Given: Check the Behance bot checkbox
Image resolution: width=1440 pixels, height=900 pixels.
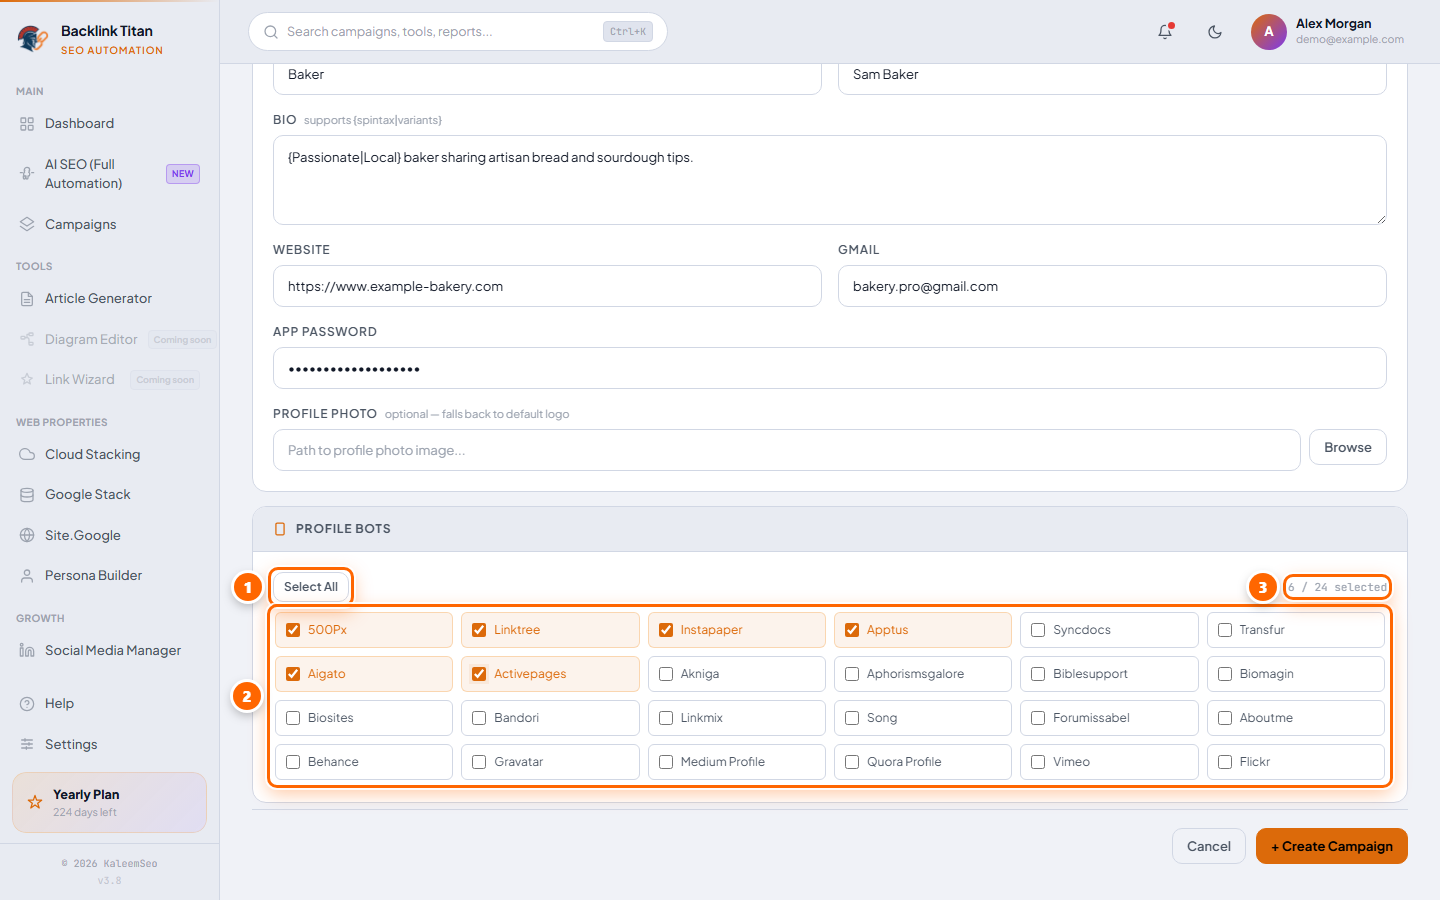Looking at the screenshot, I should (293, 762).
